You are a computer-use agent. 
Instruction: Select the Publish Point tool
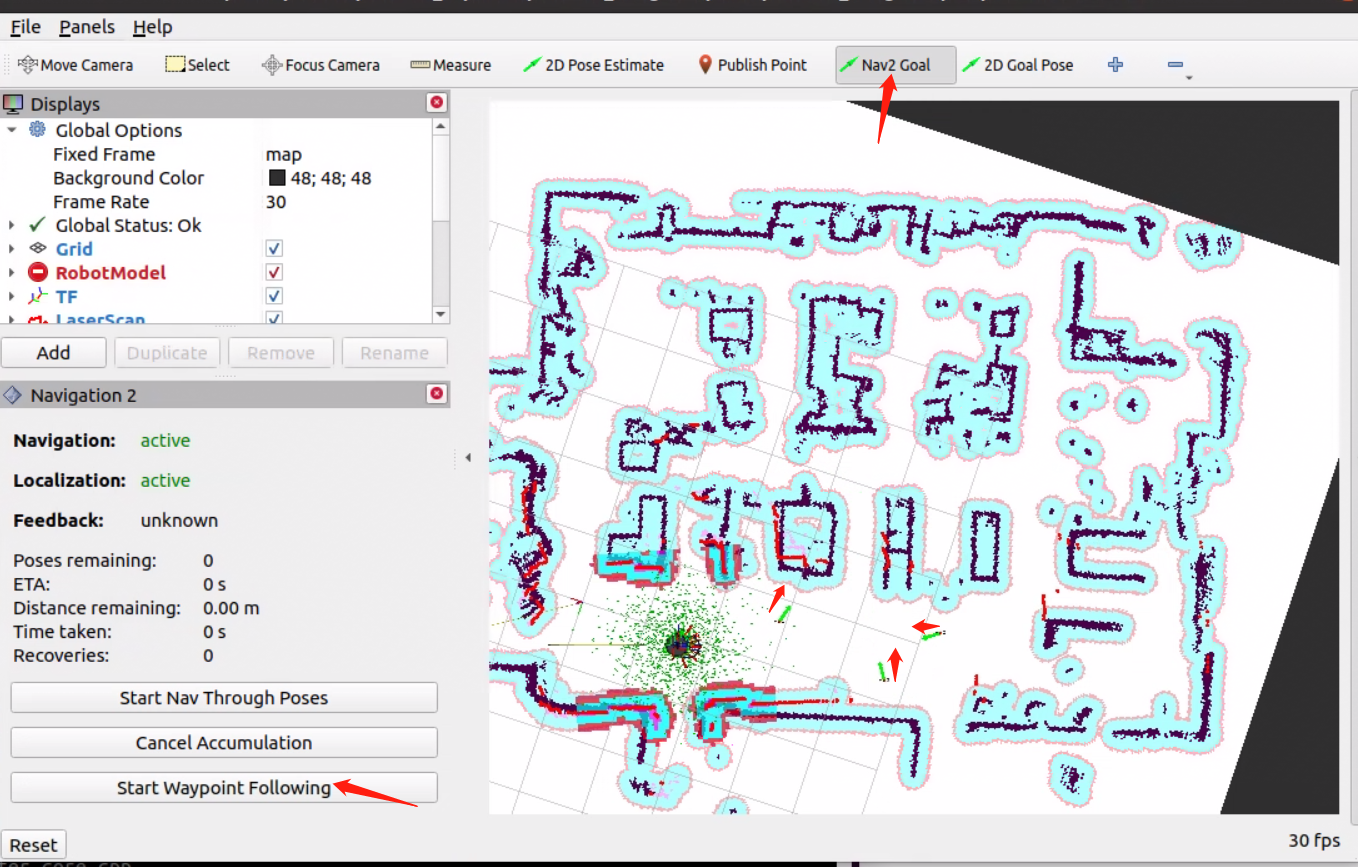[752, 65]
